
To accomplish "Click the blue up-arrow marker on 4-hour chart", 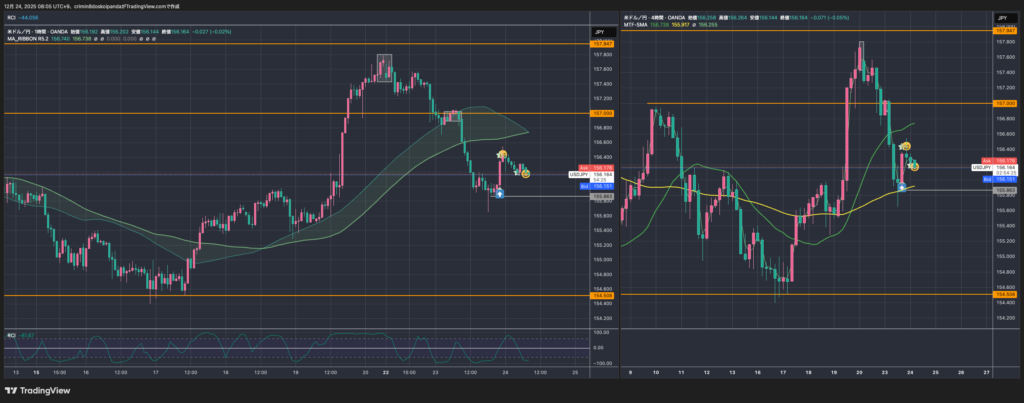I will click(x=901, y=185).
